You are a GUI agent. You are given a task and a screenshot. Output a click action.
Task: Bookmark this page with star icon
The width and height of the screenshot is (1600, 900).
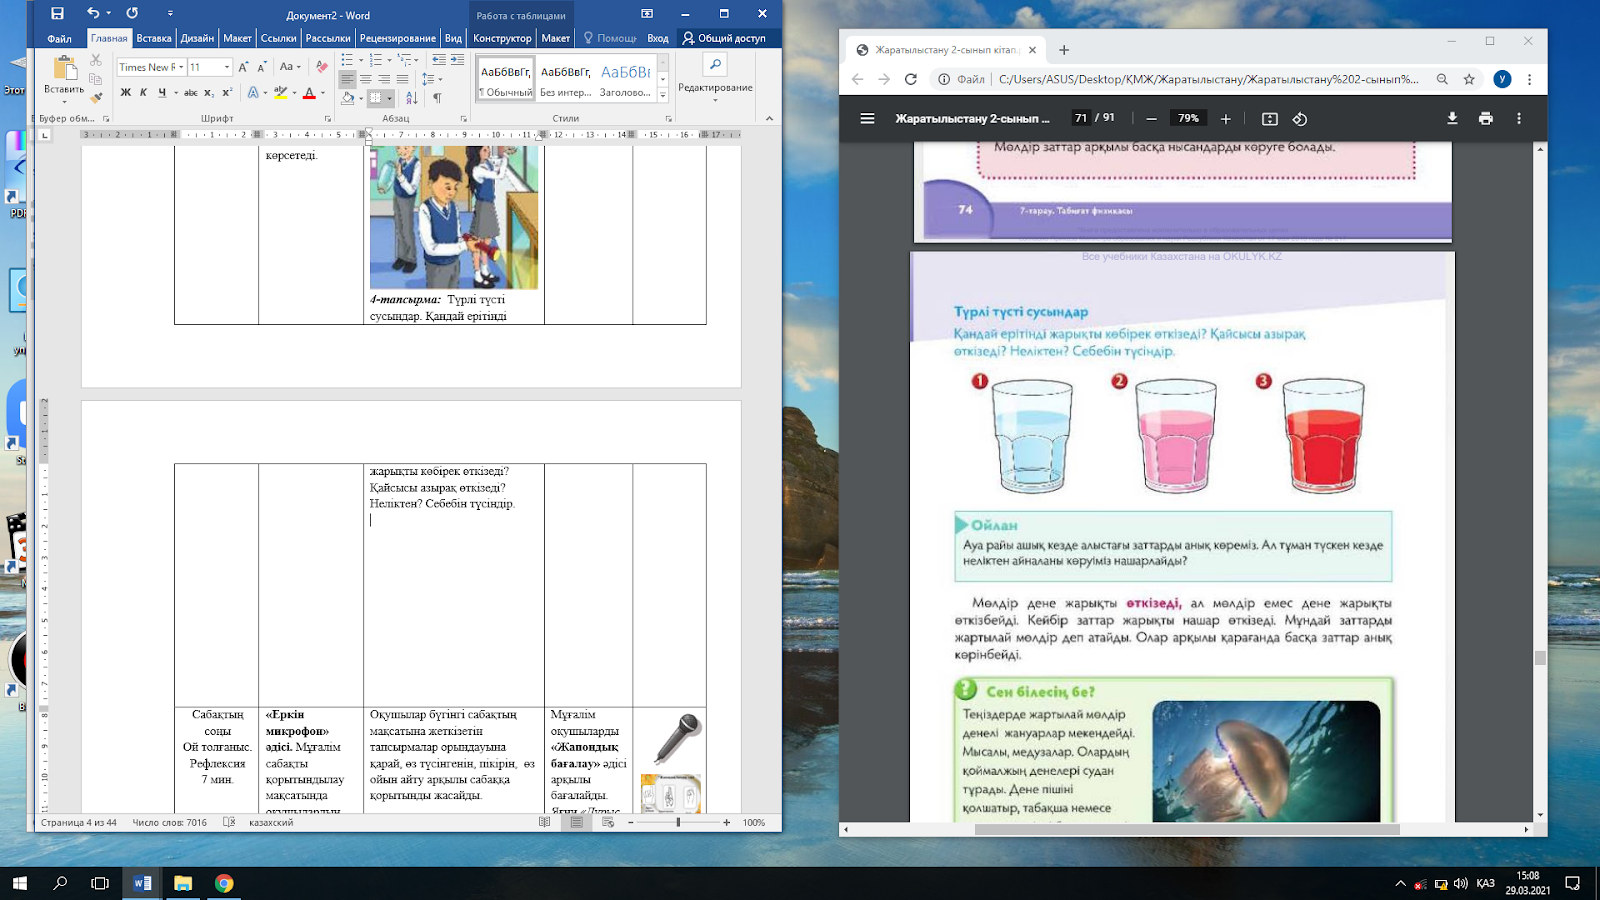(x=1469, y=79)
